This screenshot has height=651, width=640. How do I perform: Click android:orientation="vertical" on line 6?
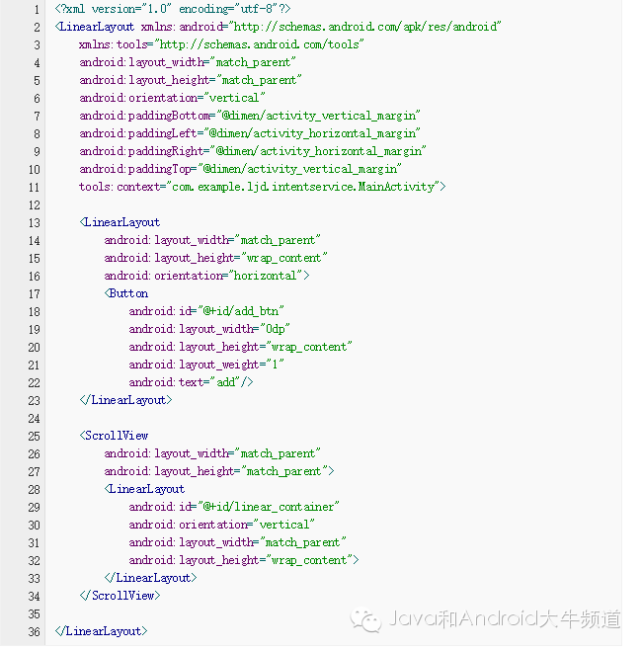pyautogui.click(x=172, y=98)
